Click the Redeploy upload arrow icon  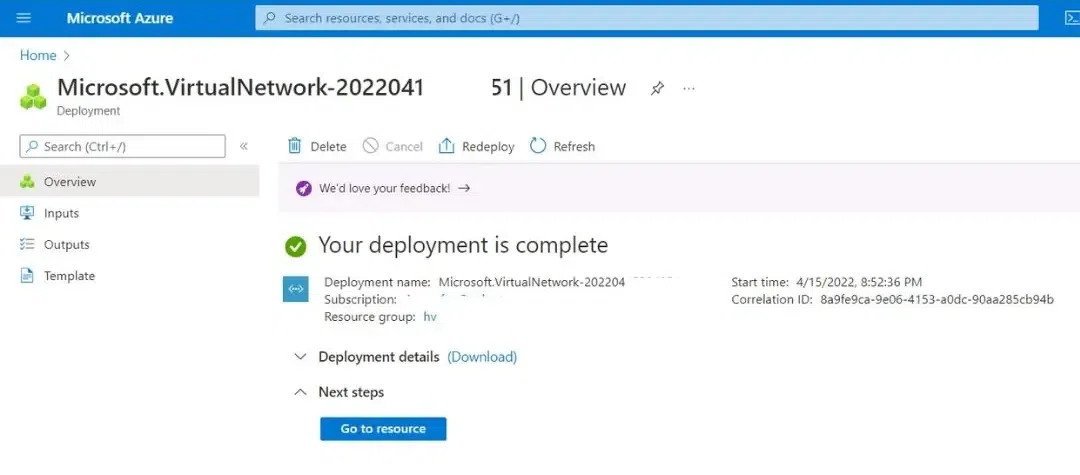[447, 146]
